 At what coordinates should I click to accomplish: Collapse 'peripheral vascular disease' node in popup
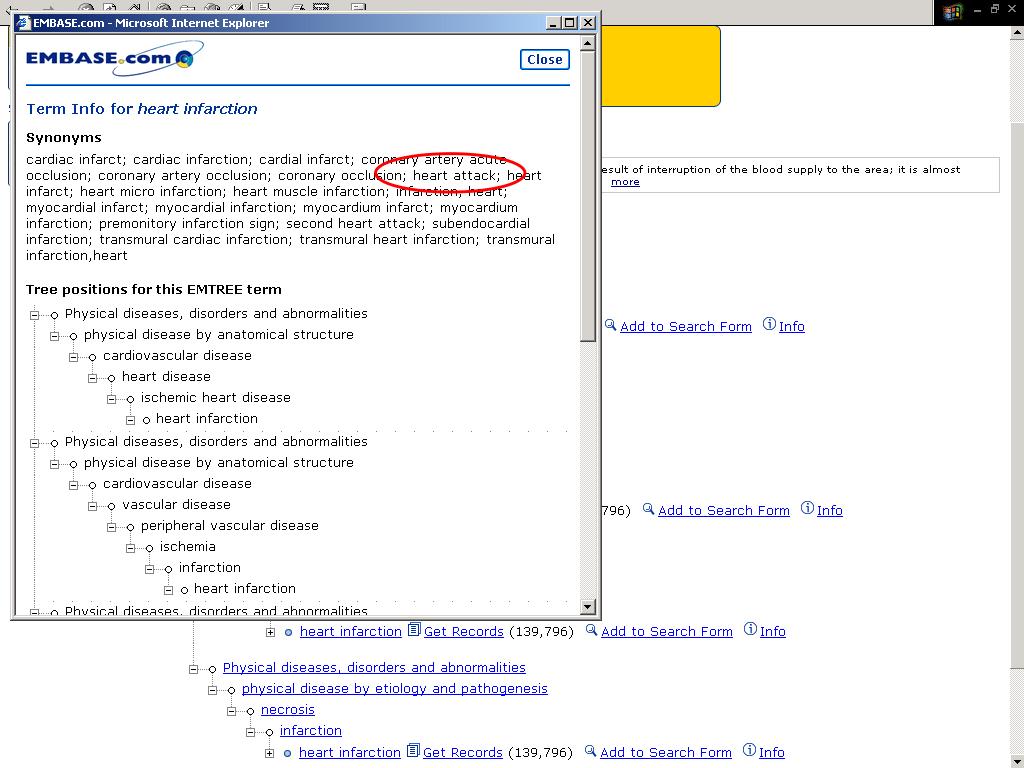112,527
